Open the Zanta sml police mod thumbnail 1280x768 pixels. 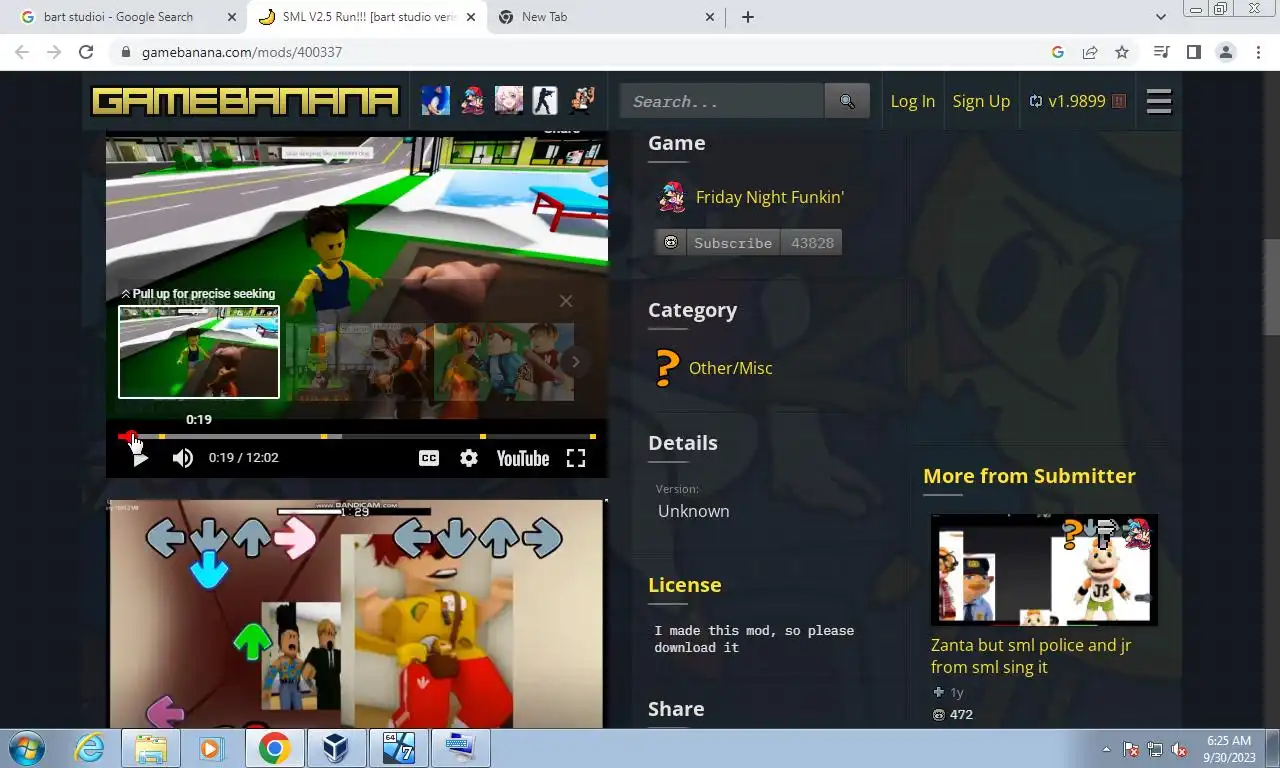tap(1044, 570)
